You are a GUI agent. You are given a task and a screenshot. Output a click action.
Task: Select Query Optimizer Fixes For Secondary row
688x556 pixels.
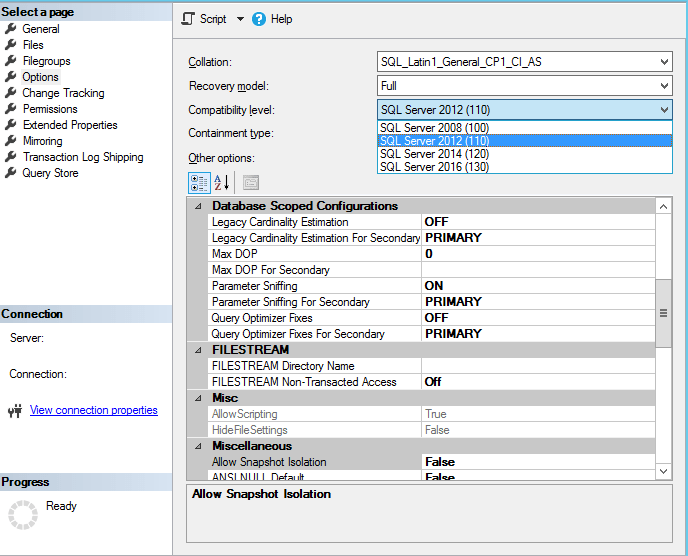[431, 334]
